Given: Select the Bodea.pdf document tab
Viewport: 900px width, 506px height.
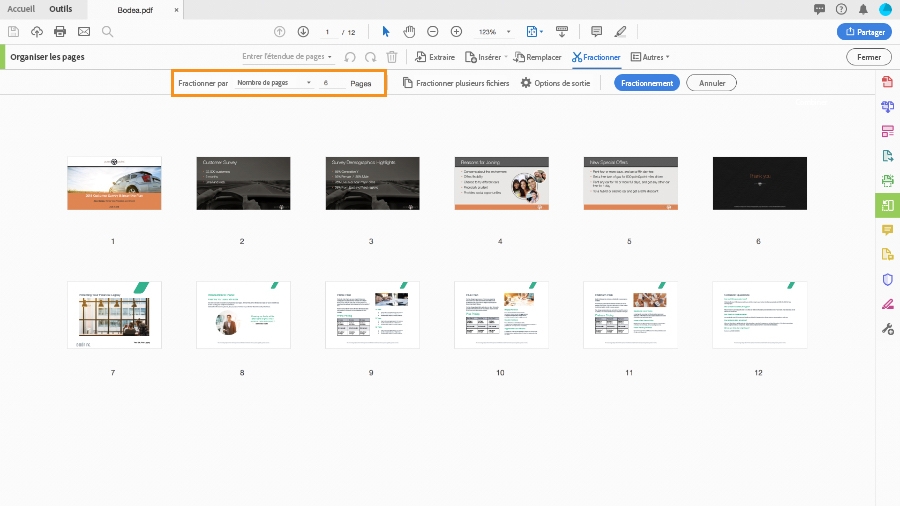Looking at the screenshot, I should coord(135,10).
